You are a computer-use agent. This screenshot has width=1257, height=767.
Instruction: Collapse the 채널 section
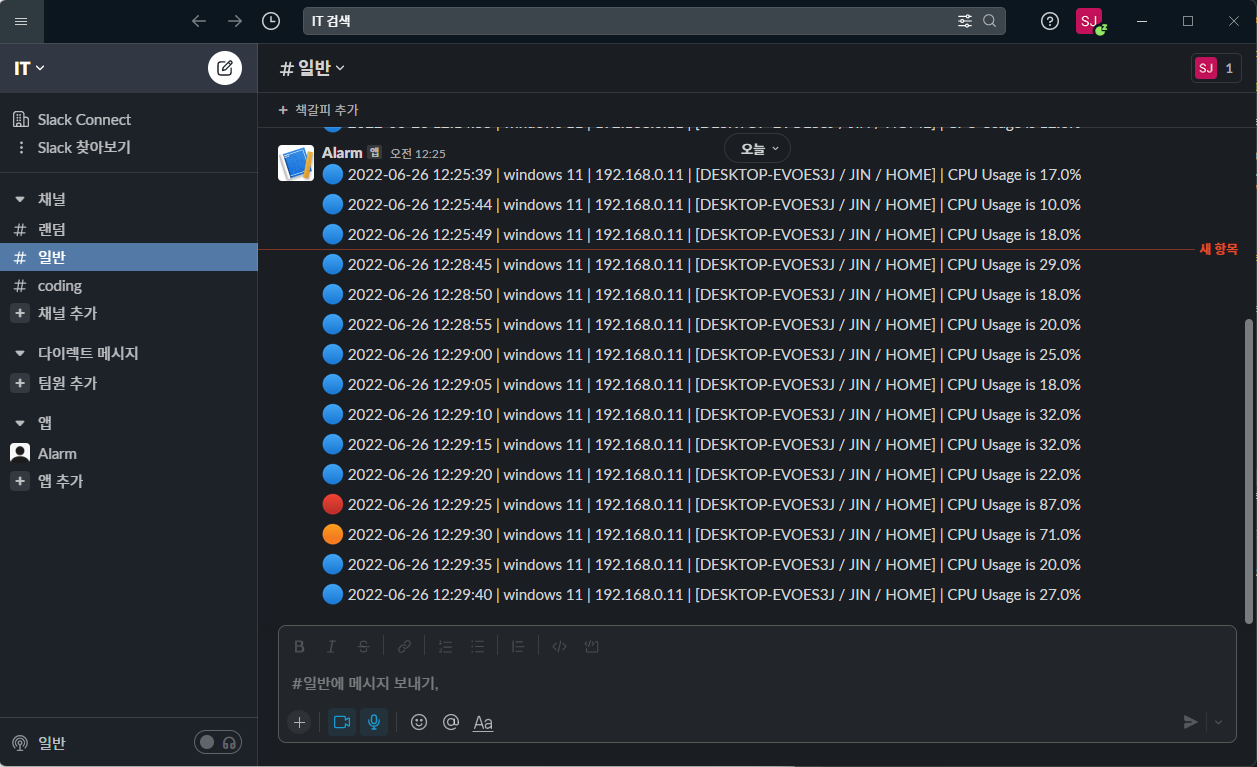20,199
